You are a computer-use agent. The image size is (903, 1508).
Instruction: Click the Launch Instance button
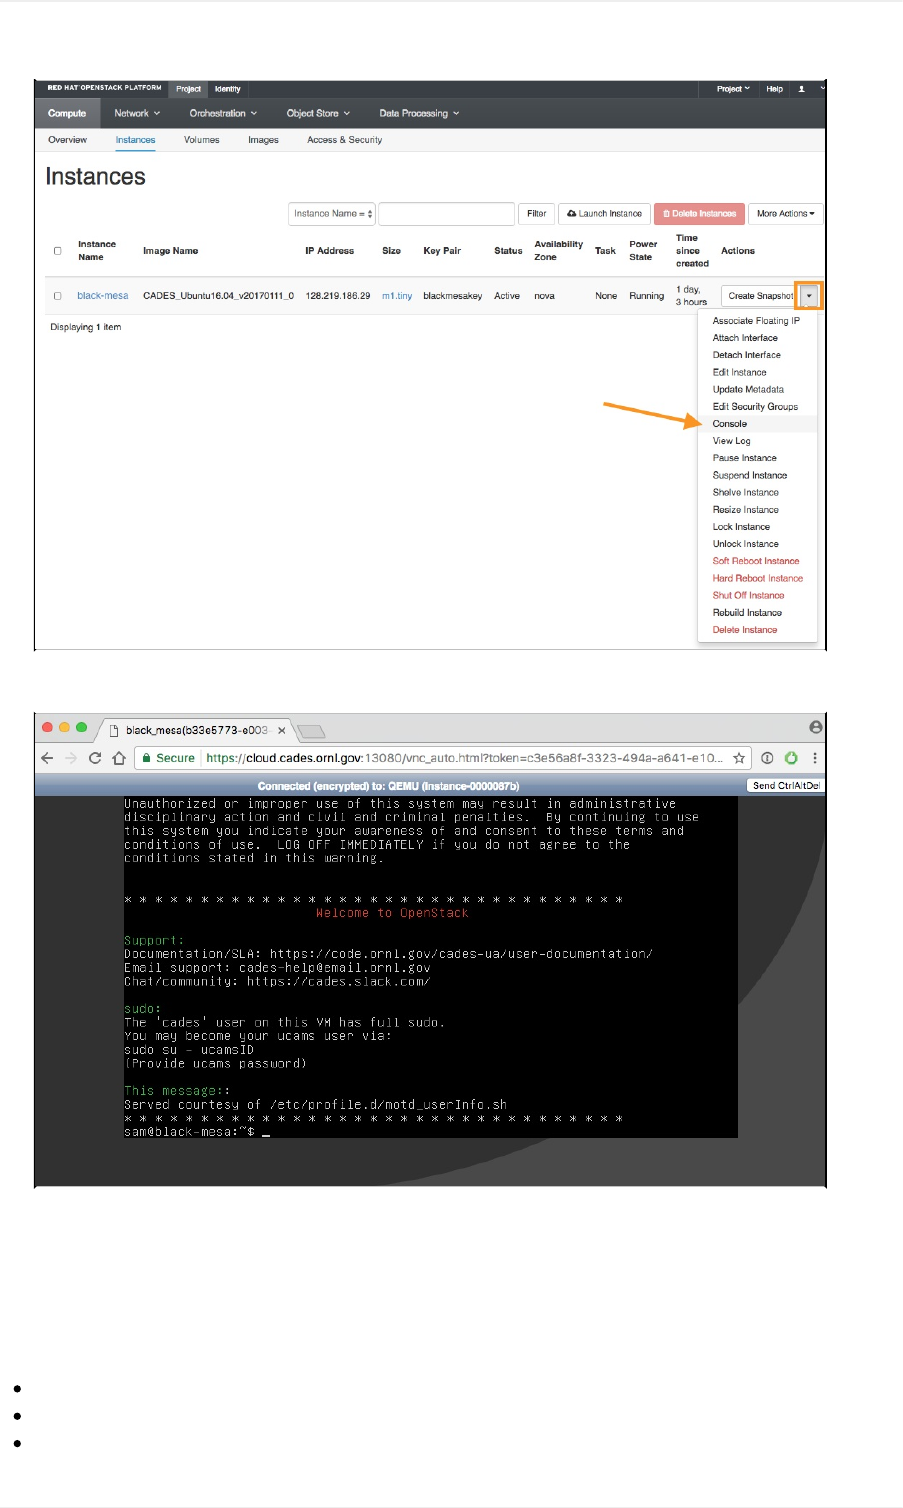604,214
